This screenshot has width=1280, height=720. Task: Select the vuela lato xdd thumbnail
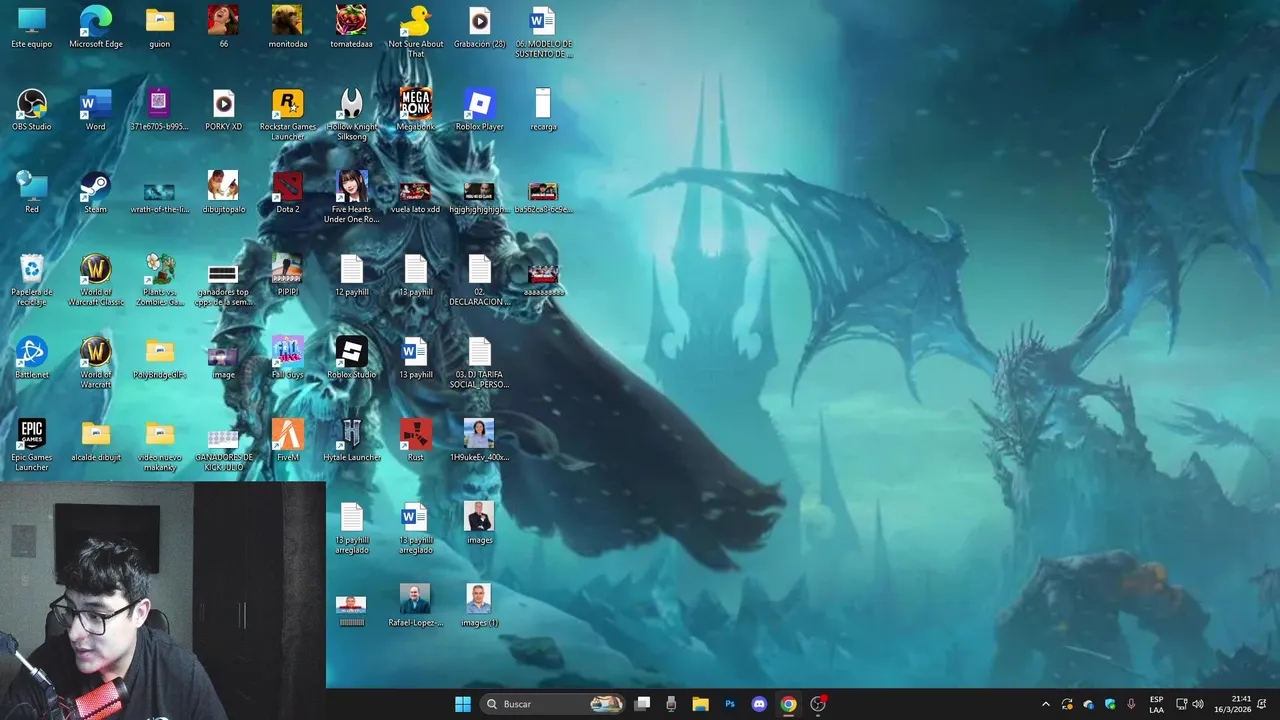click(x=415, y=193)
